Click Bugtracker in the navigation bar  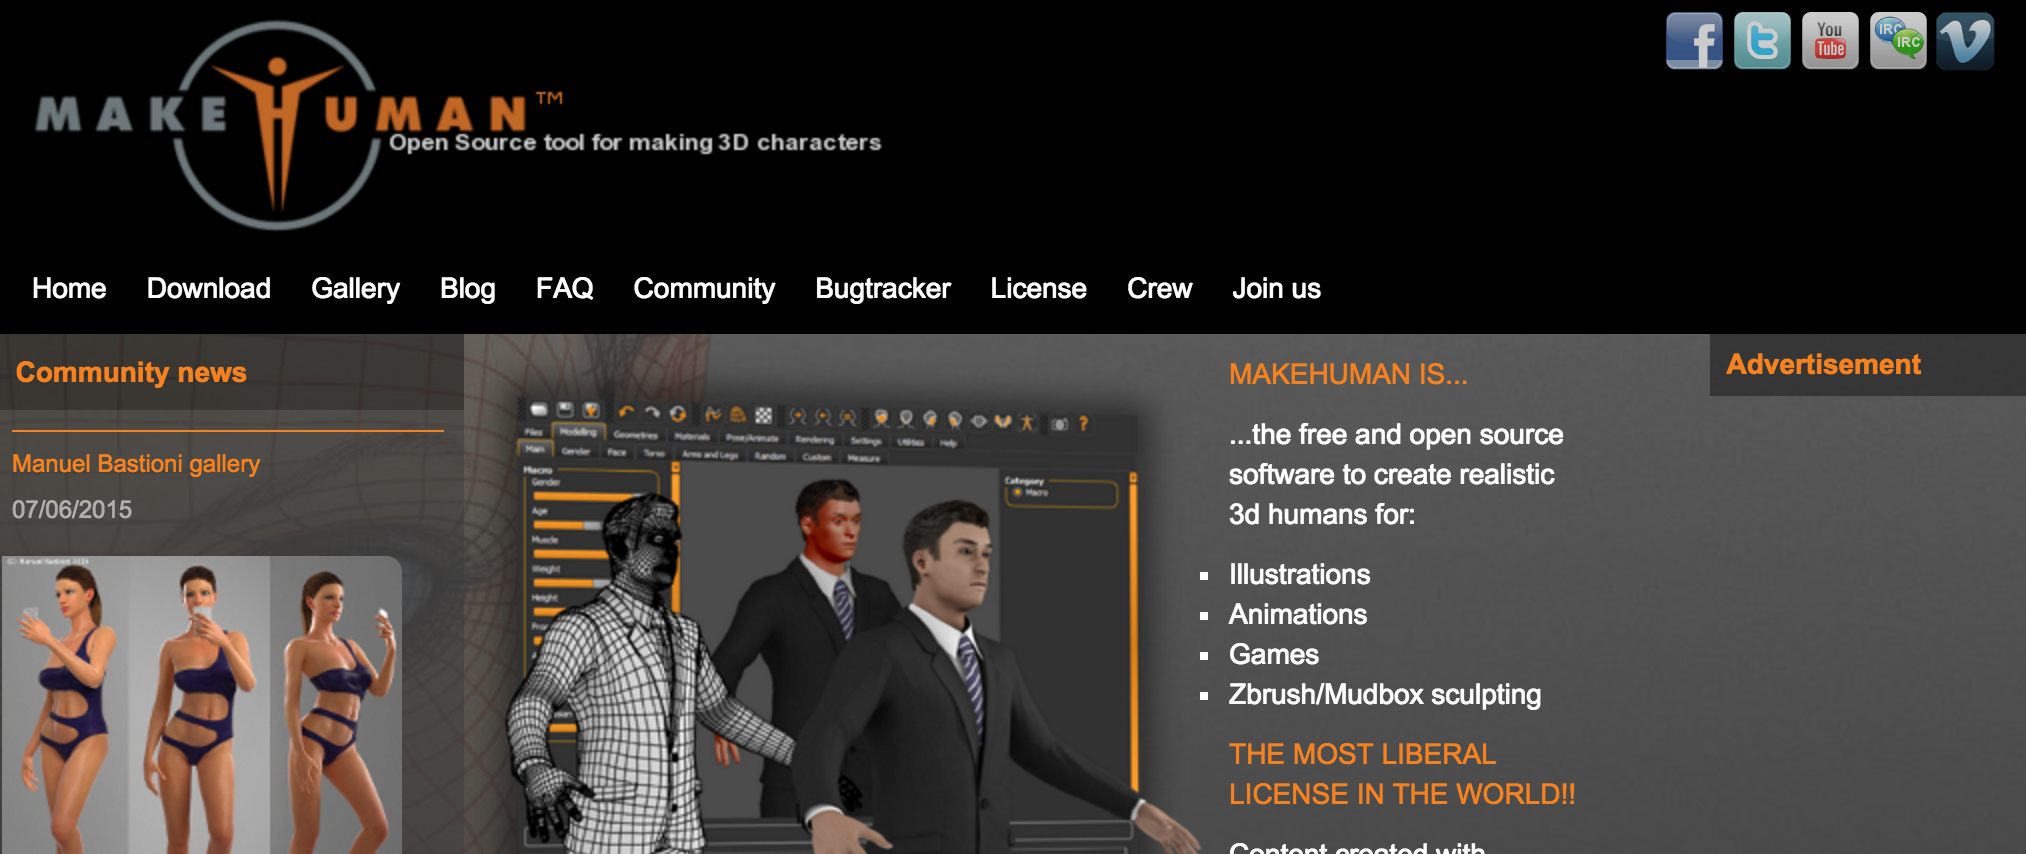point(882,289)
